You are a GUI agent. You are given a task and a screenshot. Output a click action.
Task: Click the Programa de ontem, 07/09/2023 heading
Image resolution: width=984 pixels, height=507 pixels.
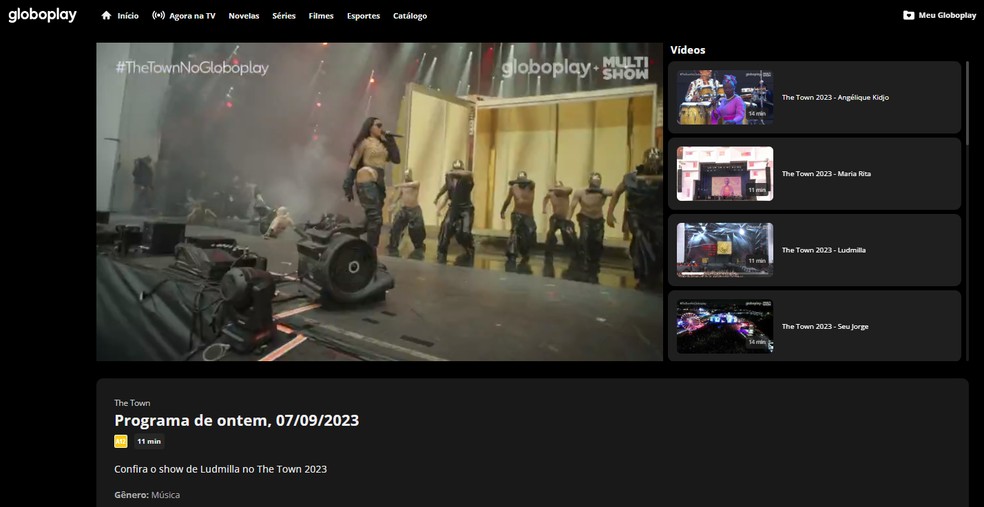(x=237, y=420)
